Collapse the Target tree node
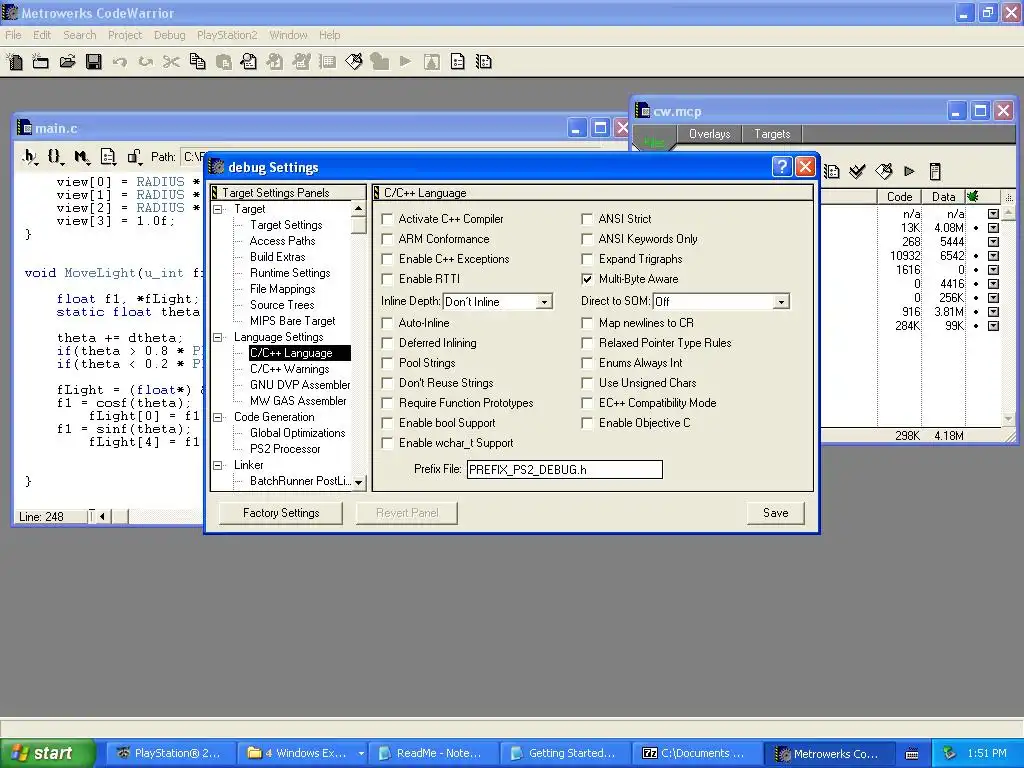 tap(218, 210)
